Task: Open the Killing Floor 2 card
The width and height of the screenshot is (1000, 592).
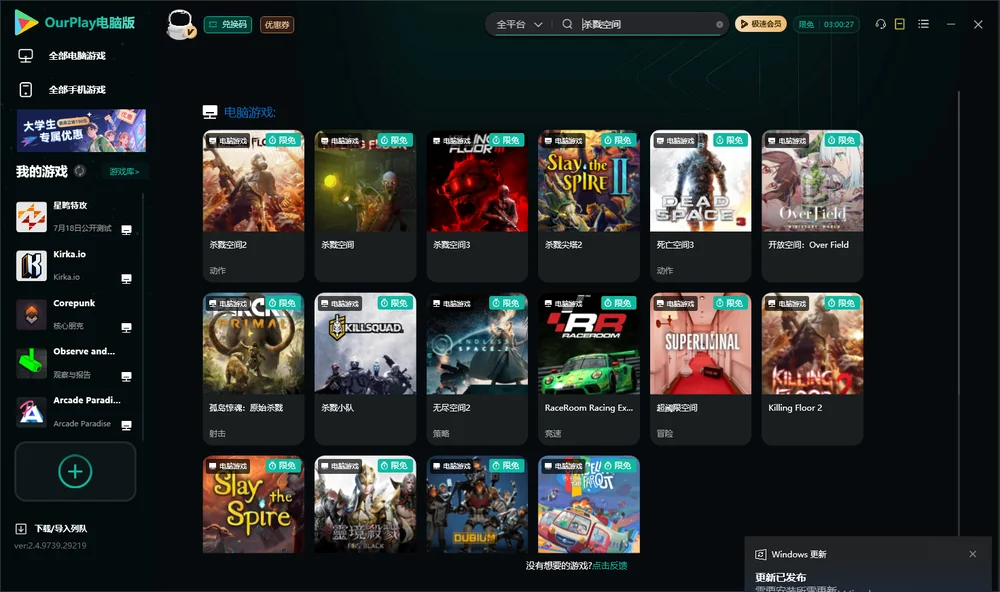Action: click(x=812, y=369)
